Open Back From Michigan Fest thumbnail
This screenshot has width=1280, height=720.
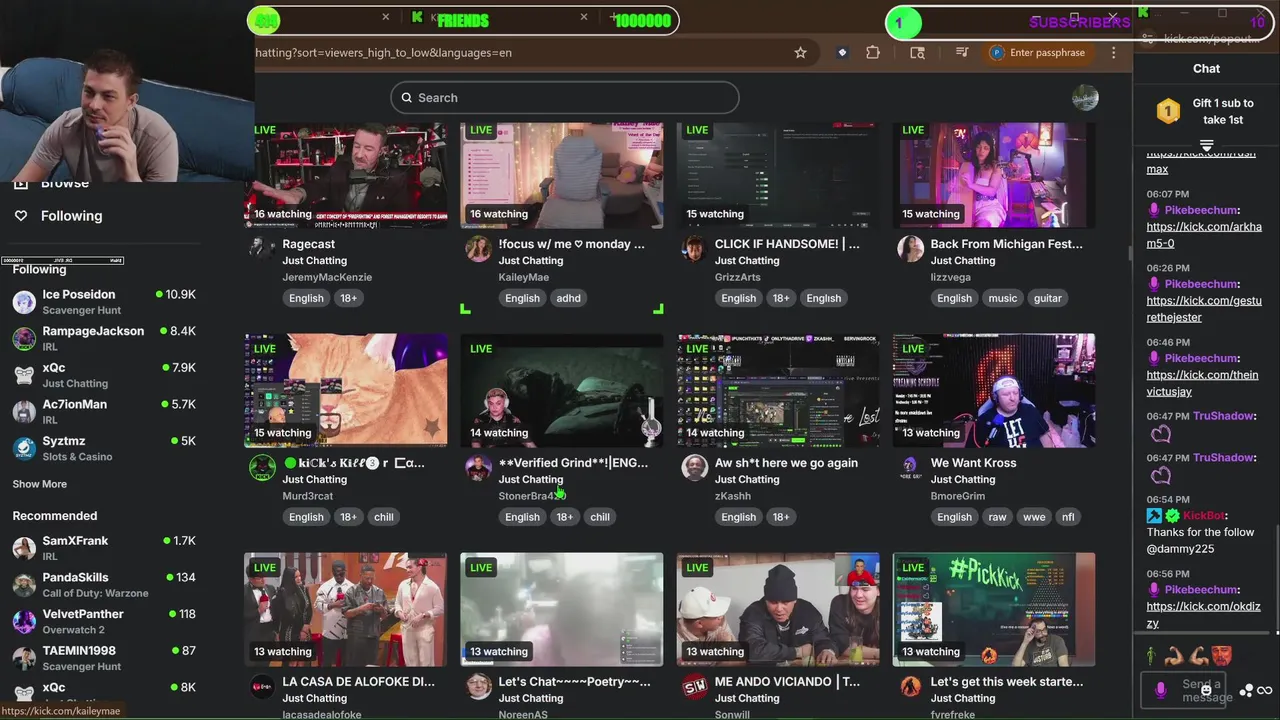994,175
